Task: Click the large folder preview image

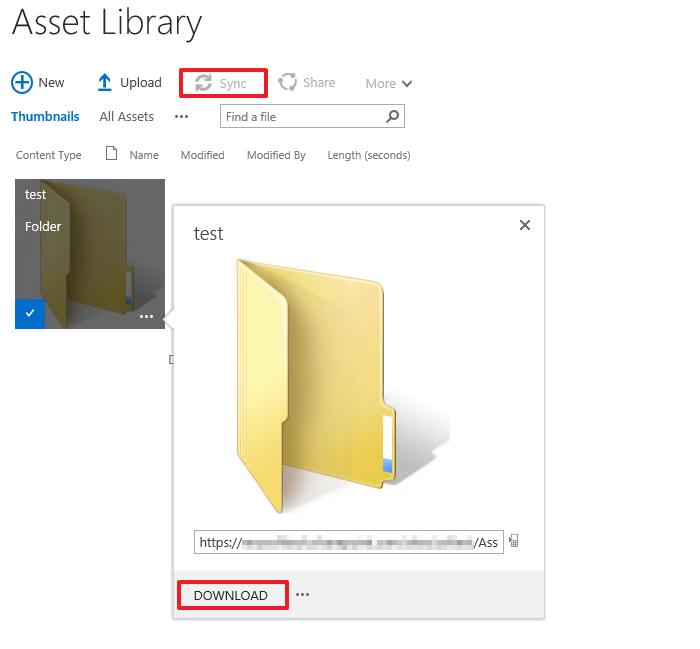Action: [343, 386]
